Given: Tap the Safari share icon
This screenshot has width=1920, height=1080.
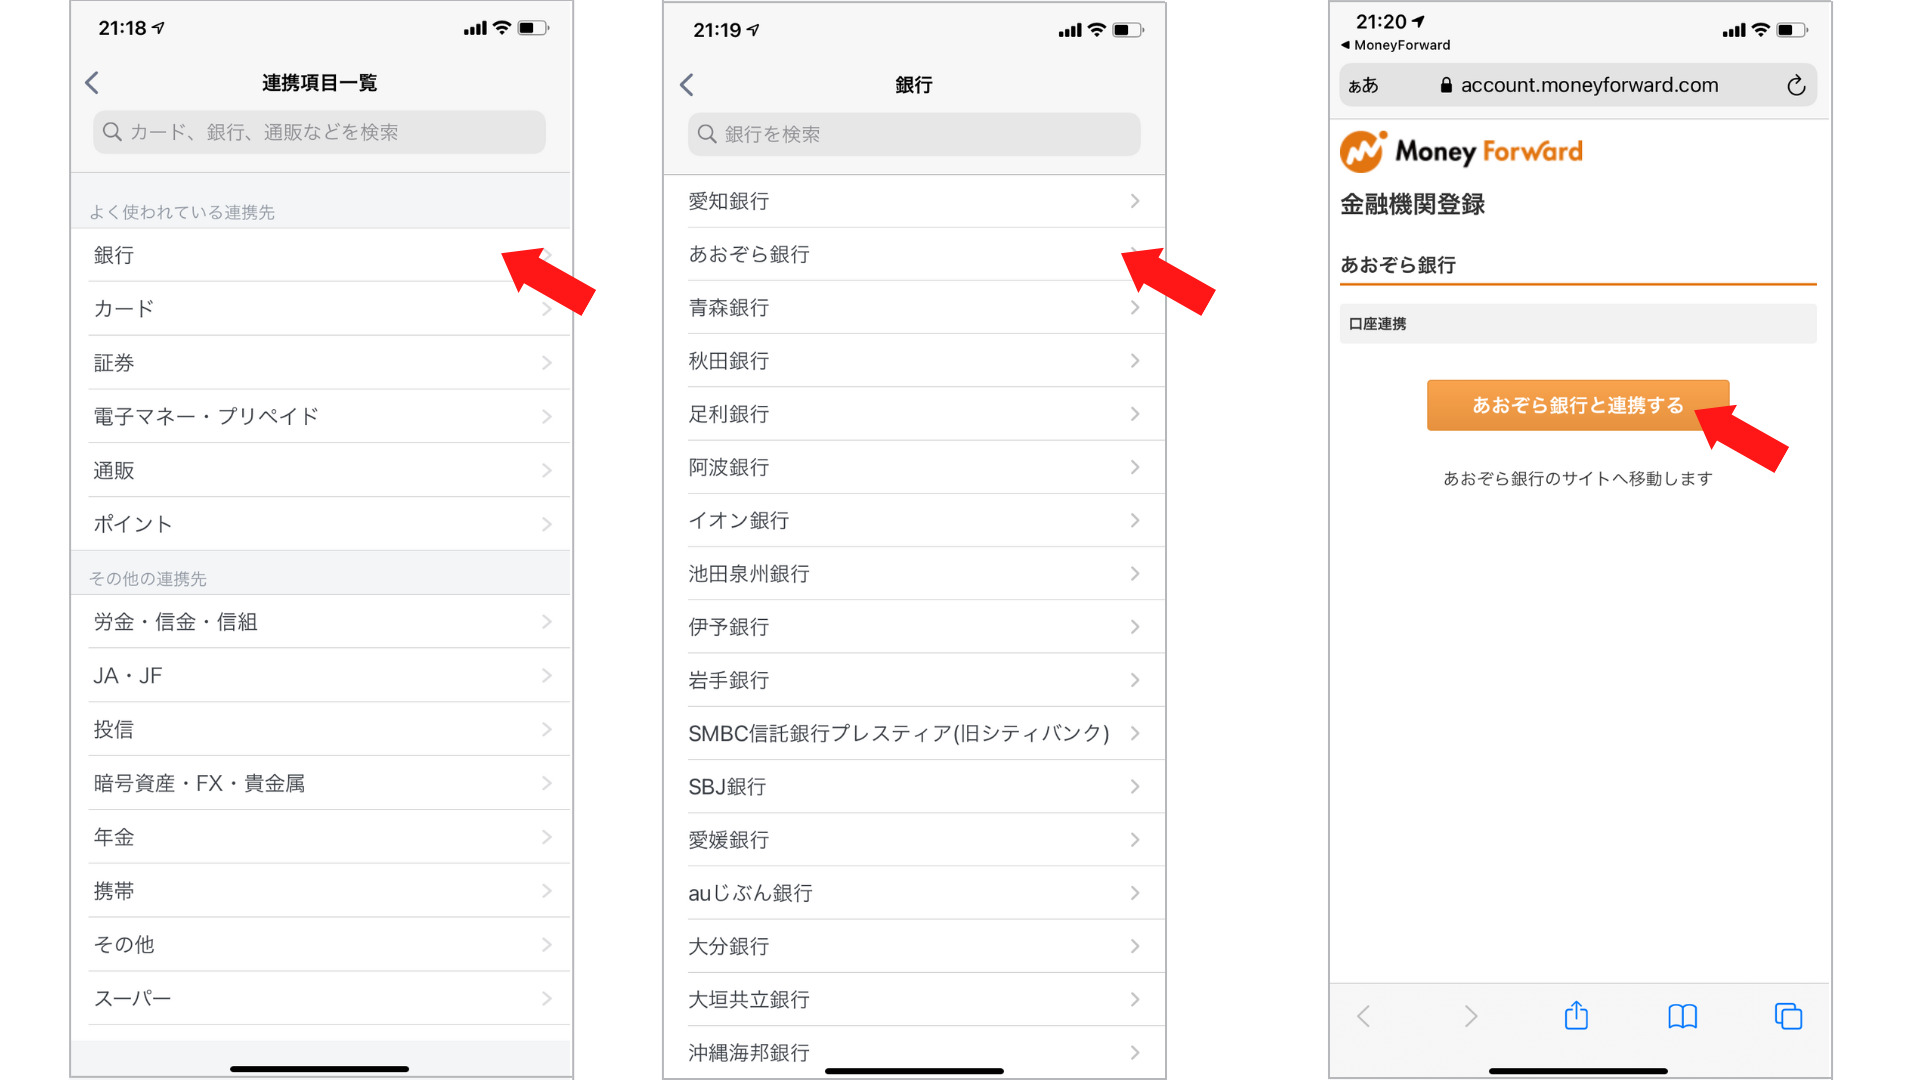Looking at the screenshot, I should [x=1576, y=1016].
